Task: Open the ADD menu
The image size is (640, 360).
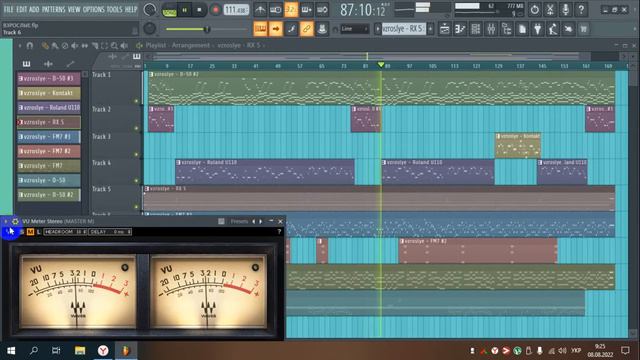Action: [x=34, y=9]
